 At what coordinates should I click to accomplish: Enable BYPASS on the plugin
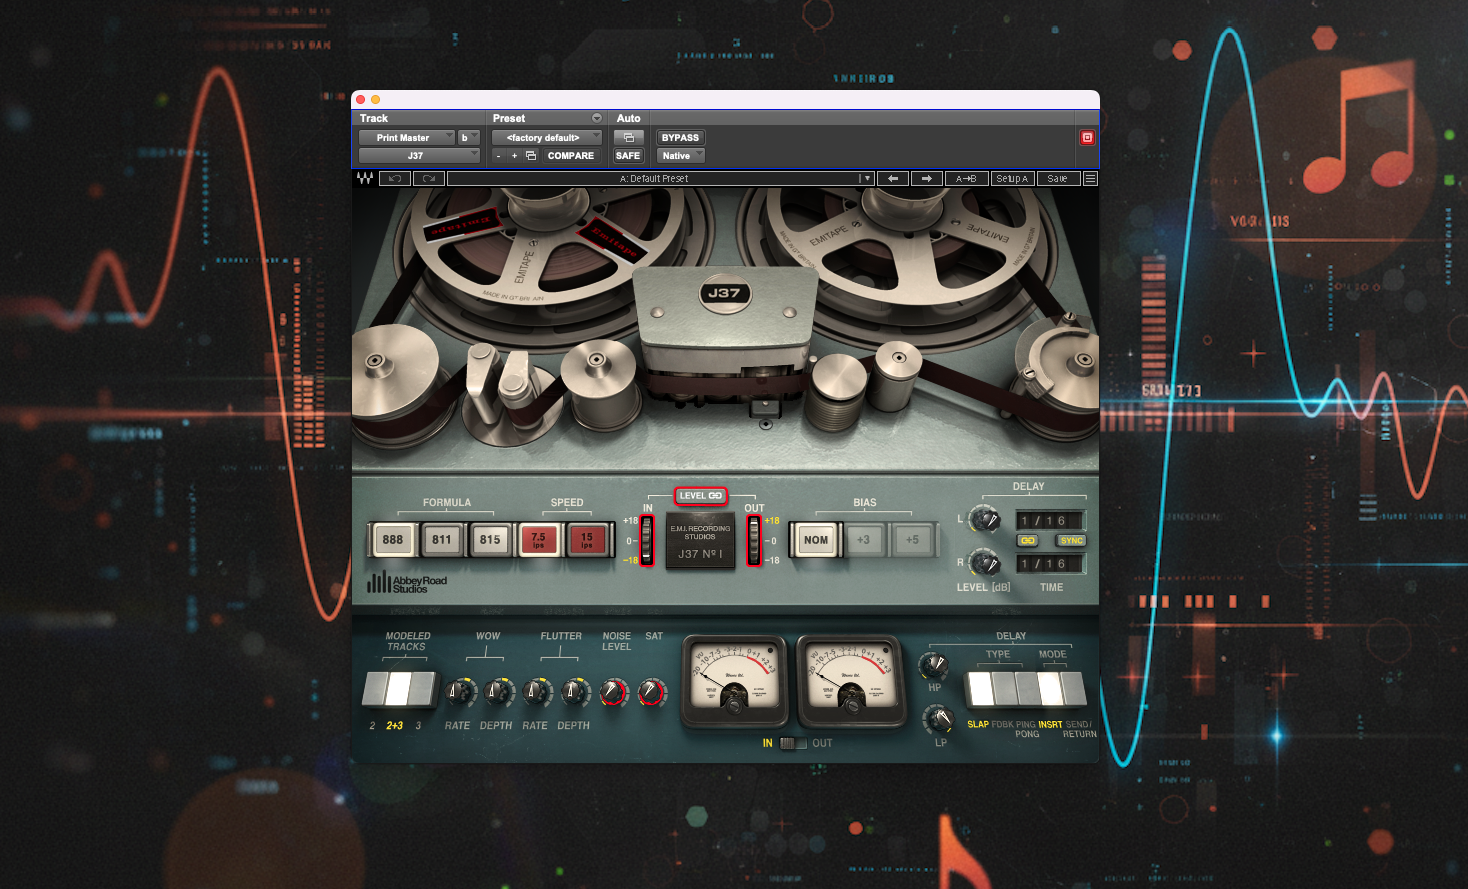[x=681, y=137]
